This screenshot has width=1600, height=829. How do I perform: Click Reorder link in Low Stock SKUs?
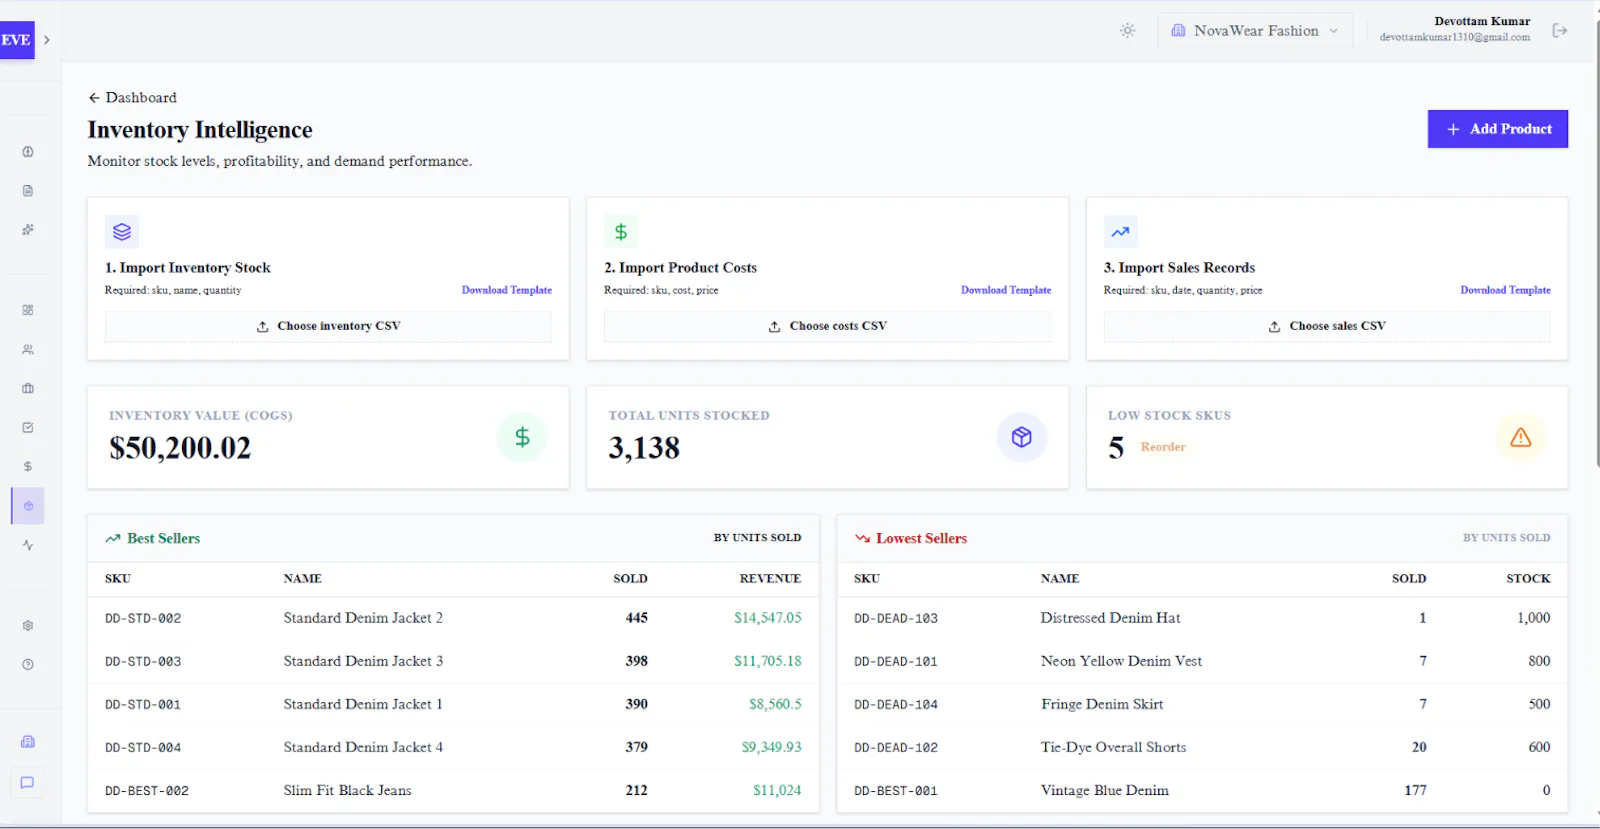click(x=1163, y=447)
